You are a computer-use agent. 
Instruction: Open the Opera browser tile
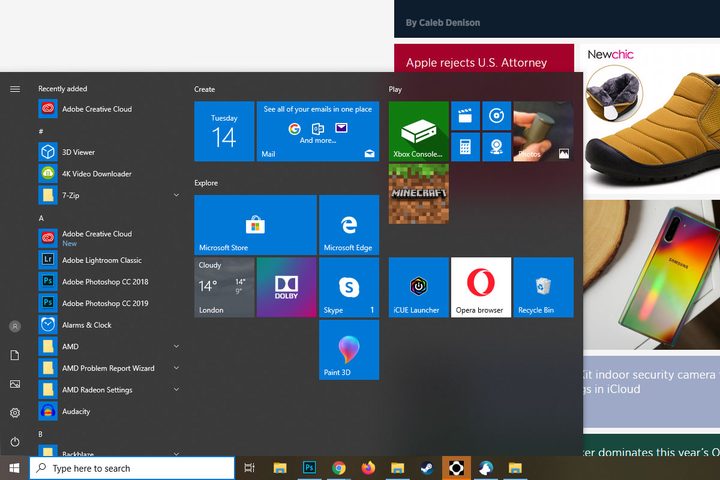[x=481, y=287]
